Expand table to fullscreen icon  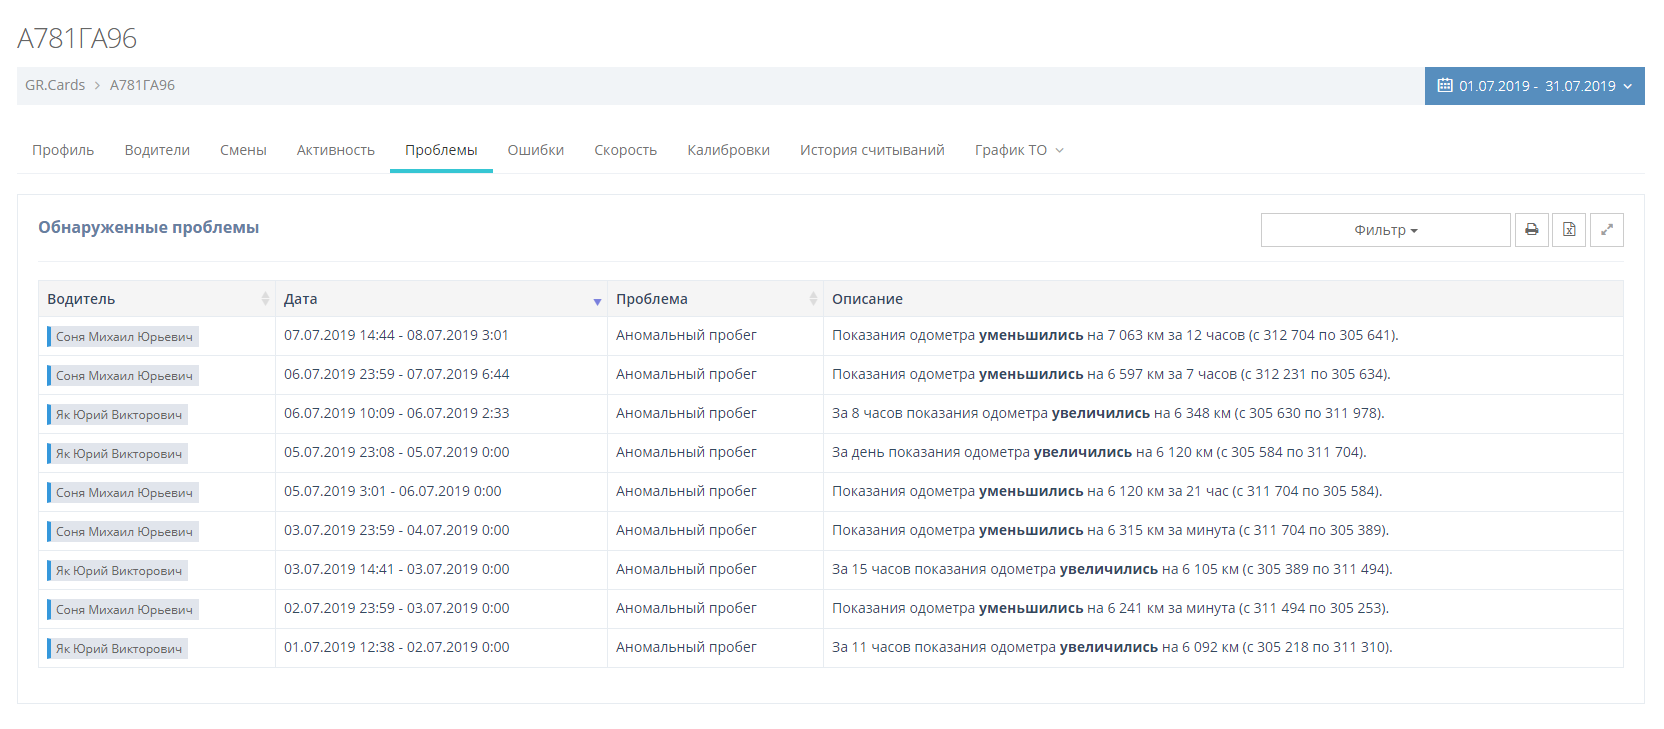point(1606,230)
